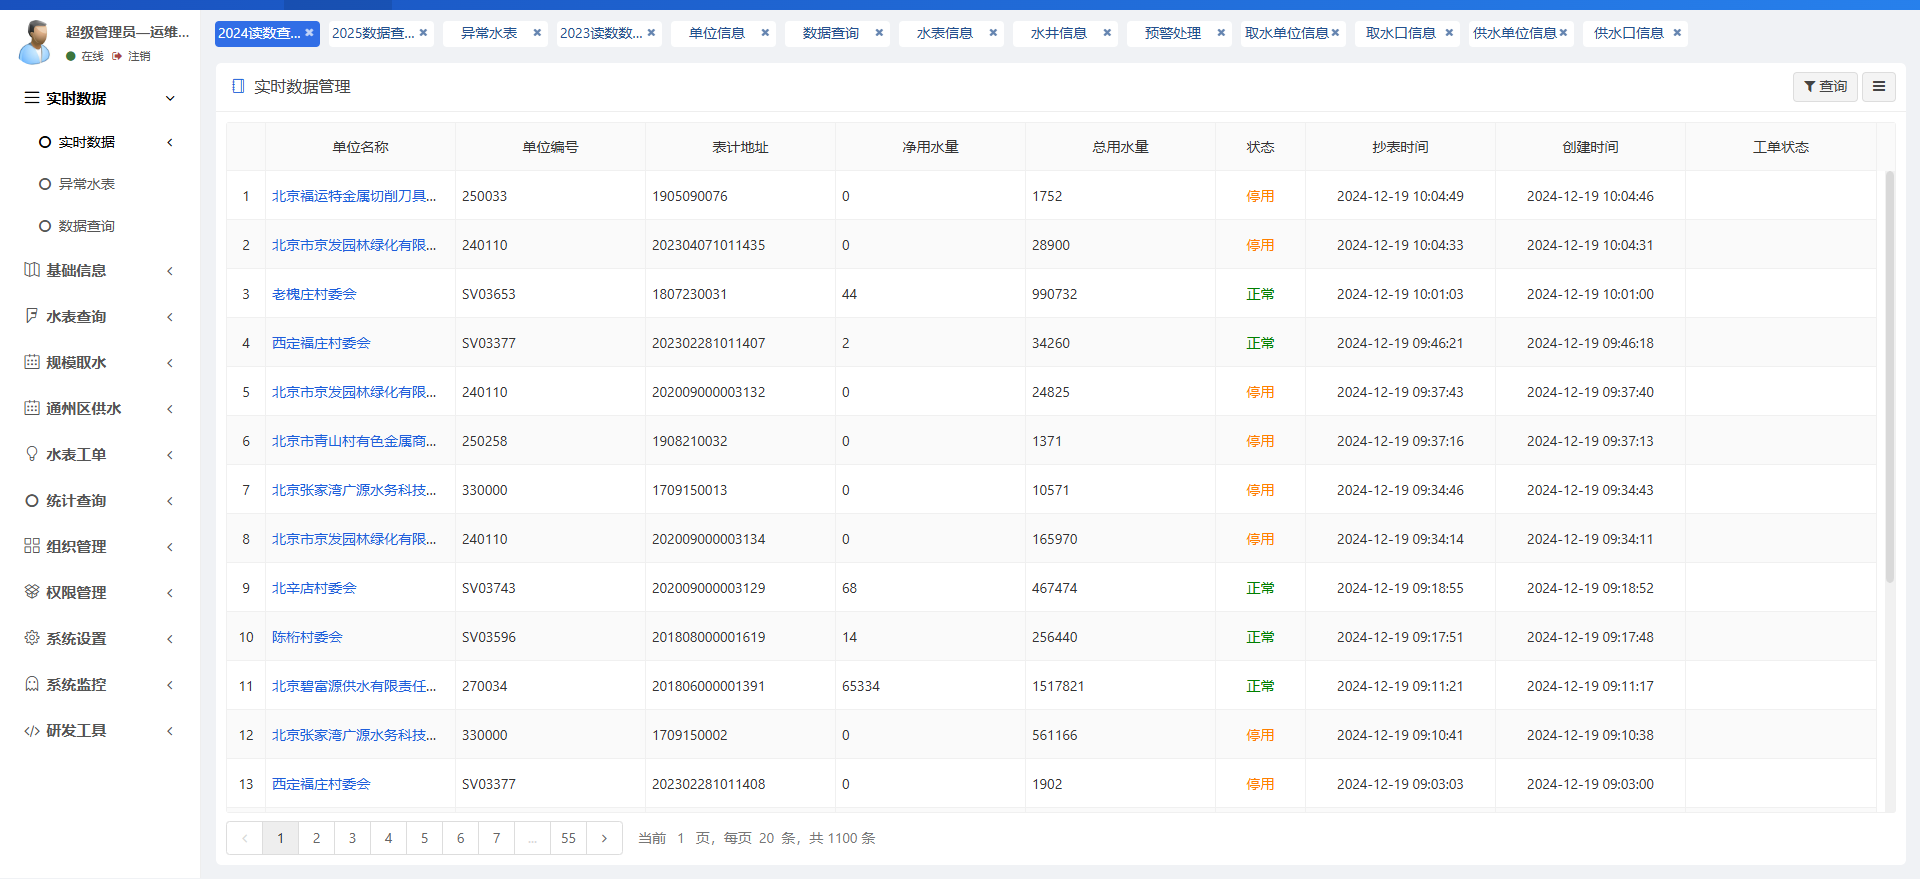Click the 统计查询 circle icon
Screen dimensions: 1920x879
[32, 500]
